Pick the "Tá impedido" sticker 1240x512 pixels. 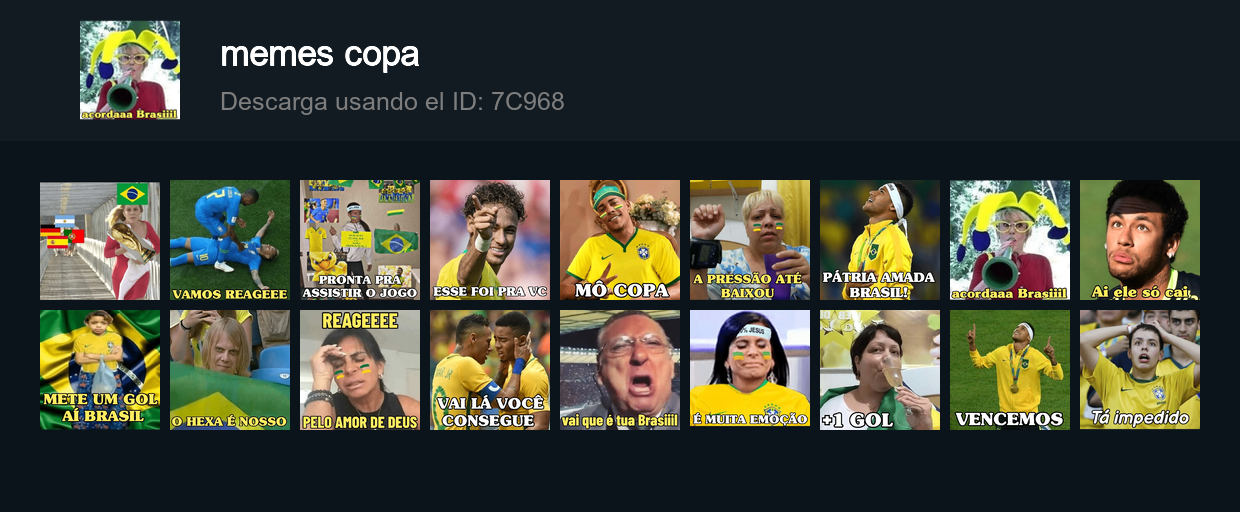pyautogui.click(x=1140, y=370)
